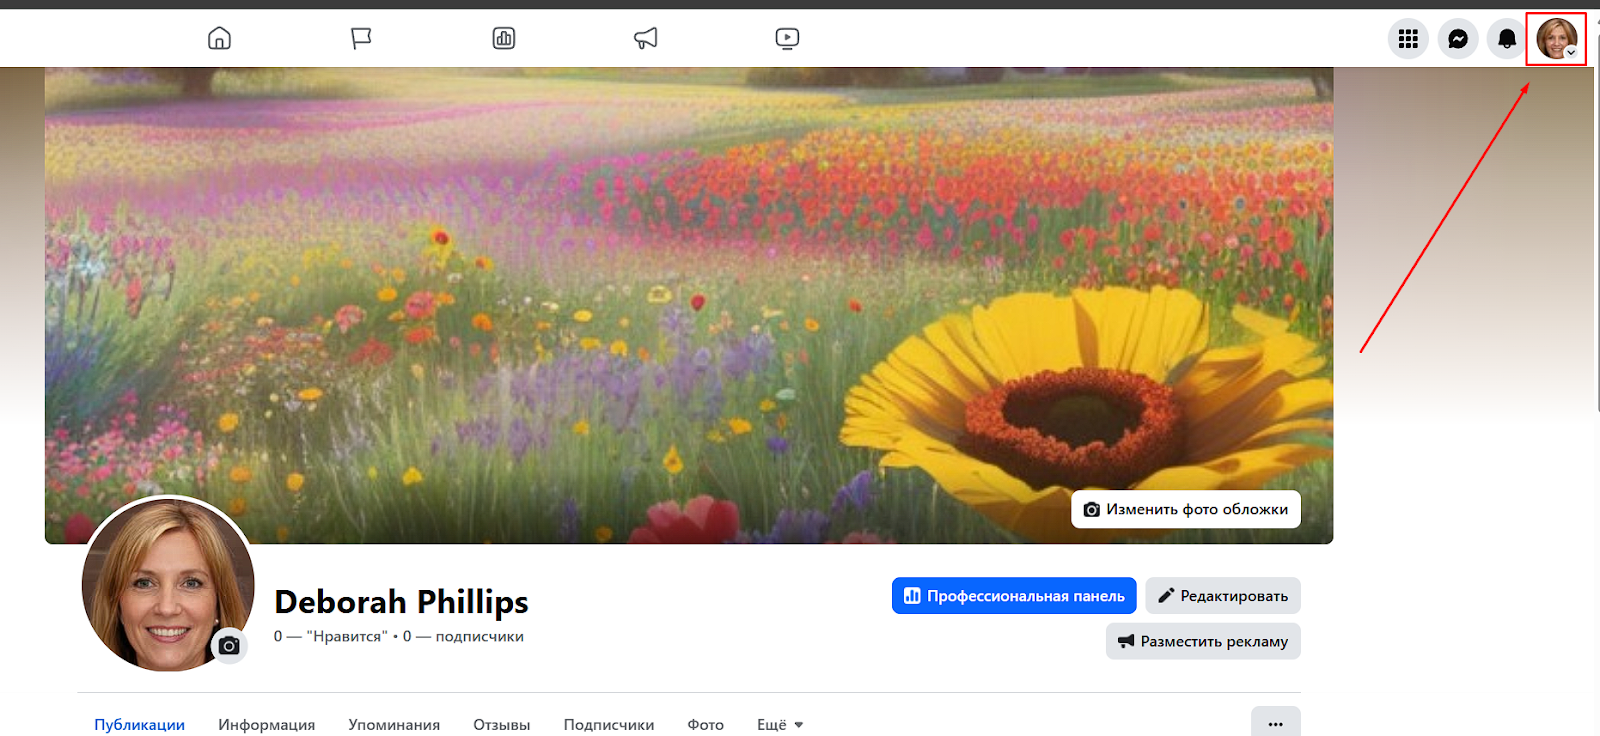Open the Ad Center megaphone icon
This screenshot has height=736, width=1600.
tap(646, 39)
